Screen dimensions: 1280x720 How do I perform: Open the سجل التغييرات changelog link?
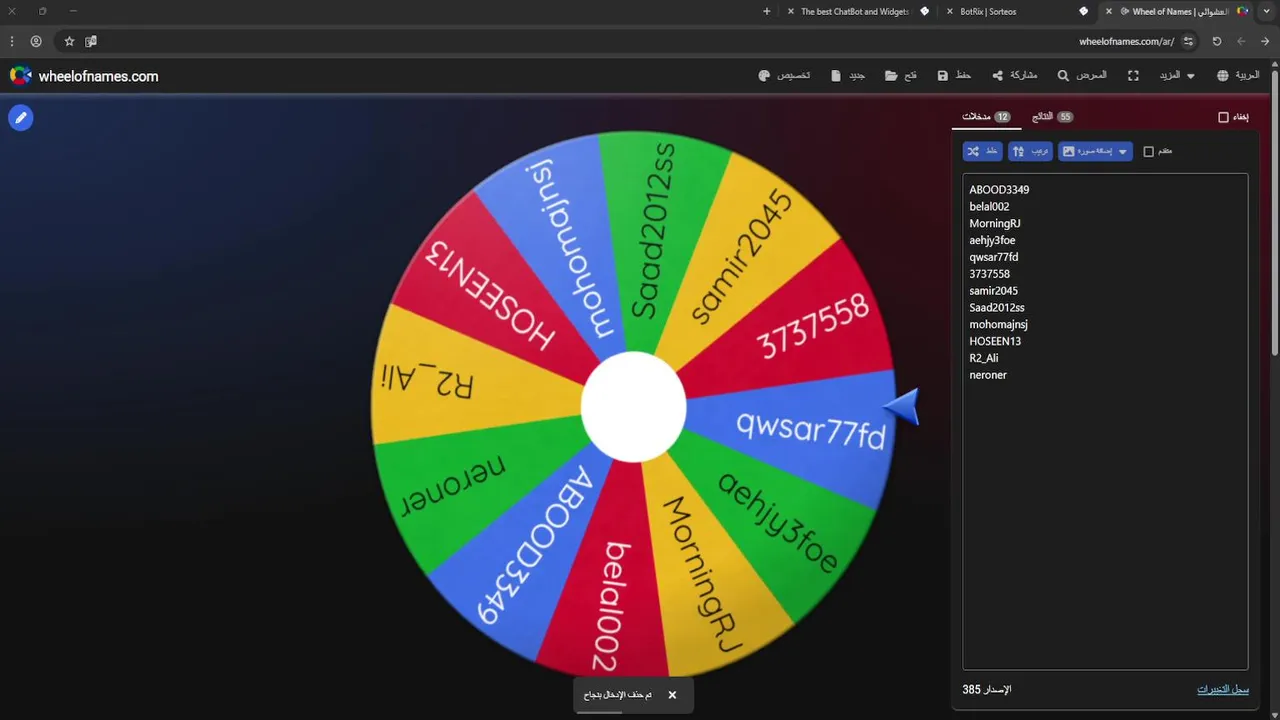1223,690
